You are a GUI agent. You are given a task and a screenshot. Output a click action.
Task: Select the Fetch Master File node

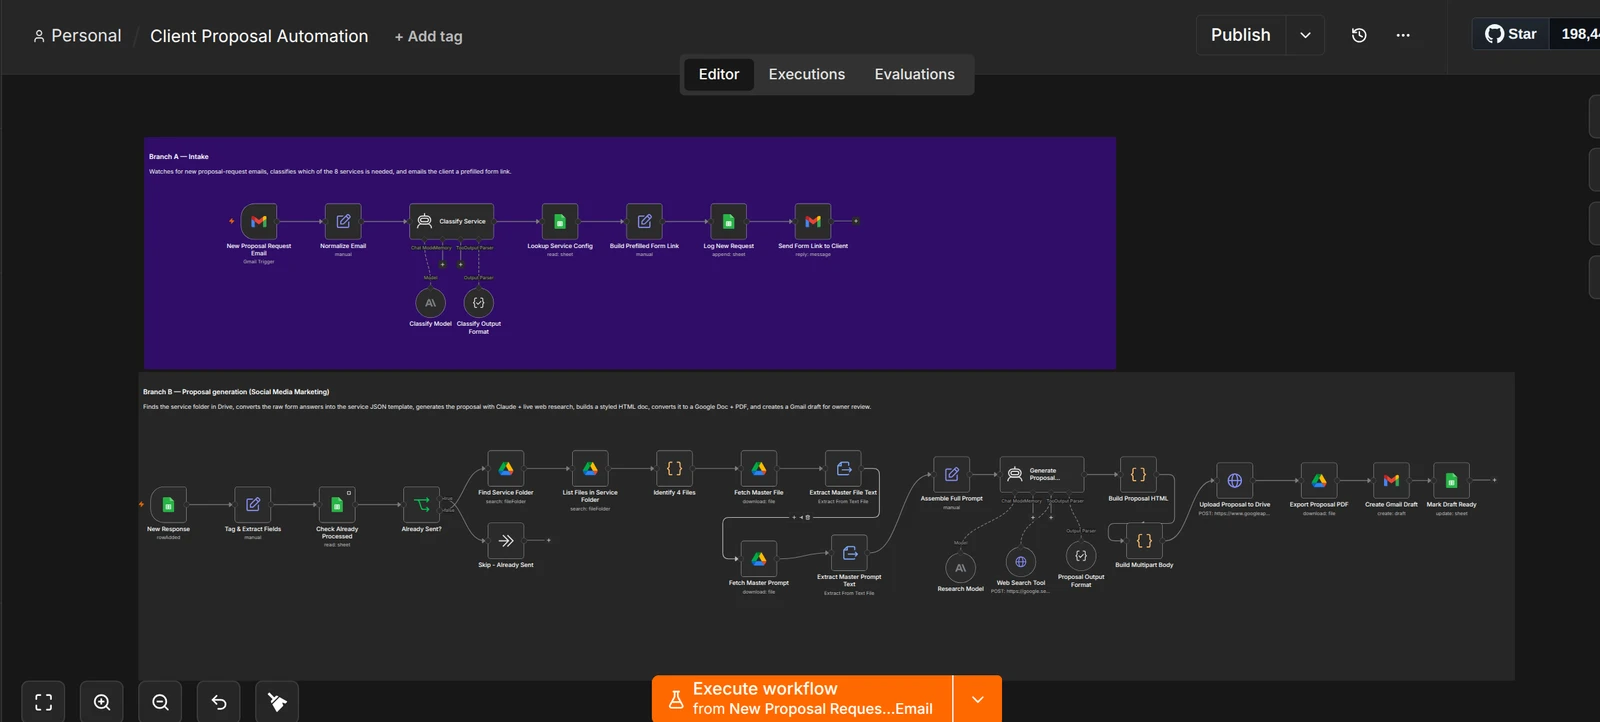click(759, 468)
